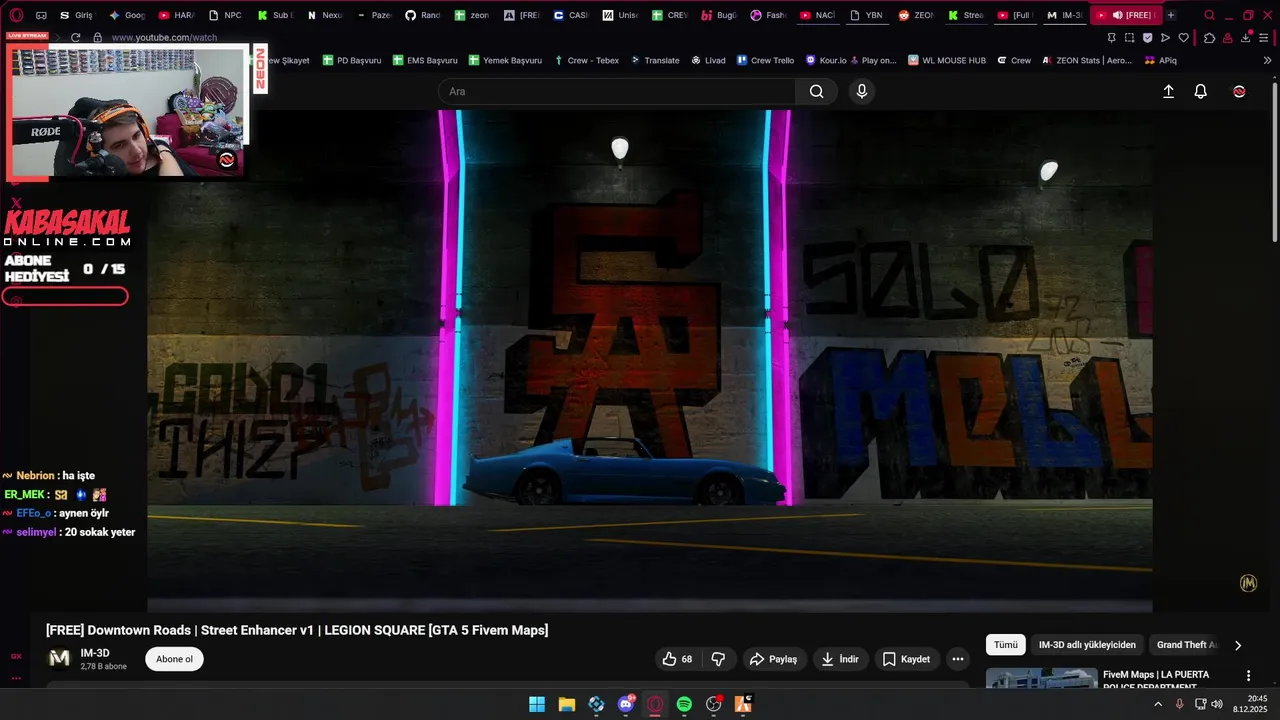Start YouTube voice search microphone
This screenshot has width=1280, height=720.
pos(862,91)
